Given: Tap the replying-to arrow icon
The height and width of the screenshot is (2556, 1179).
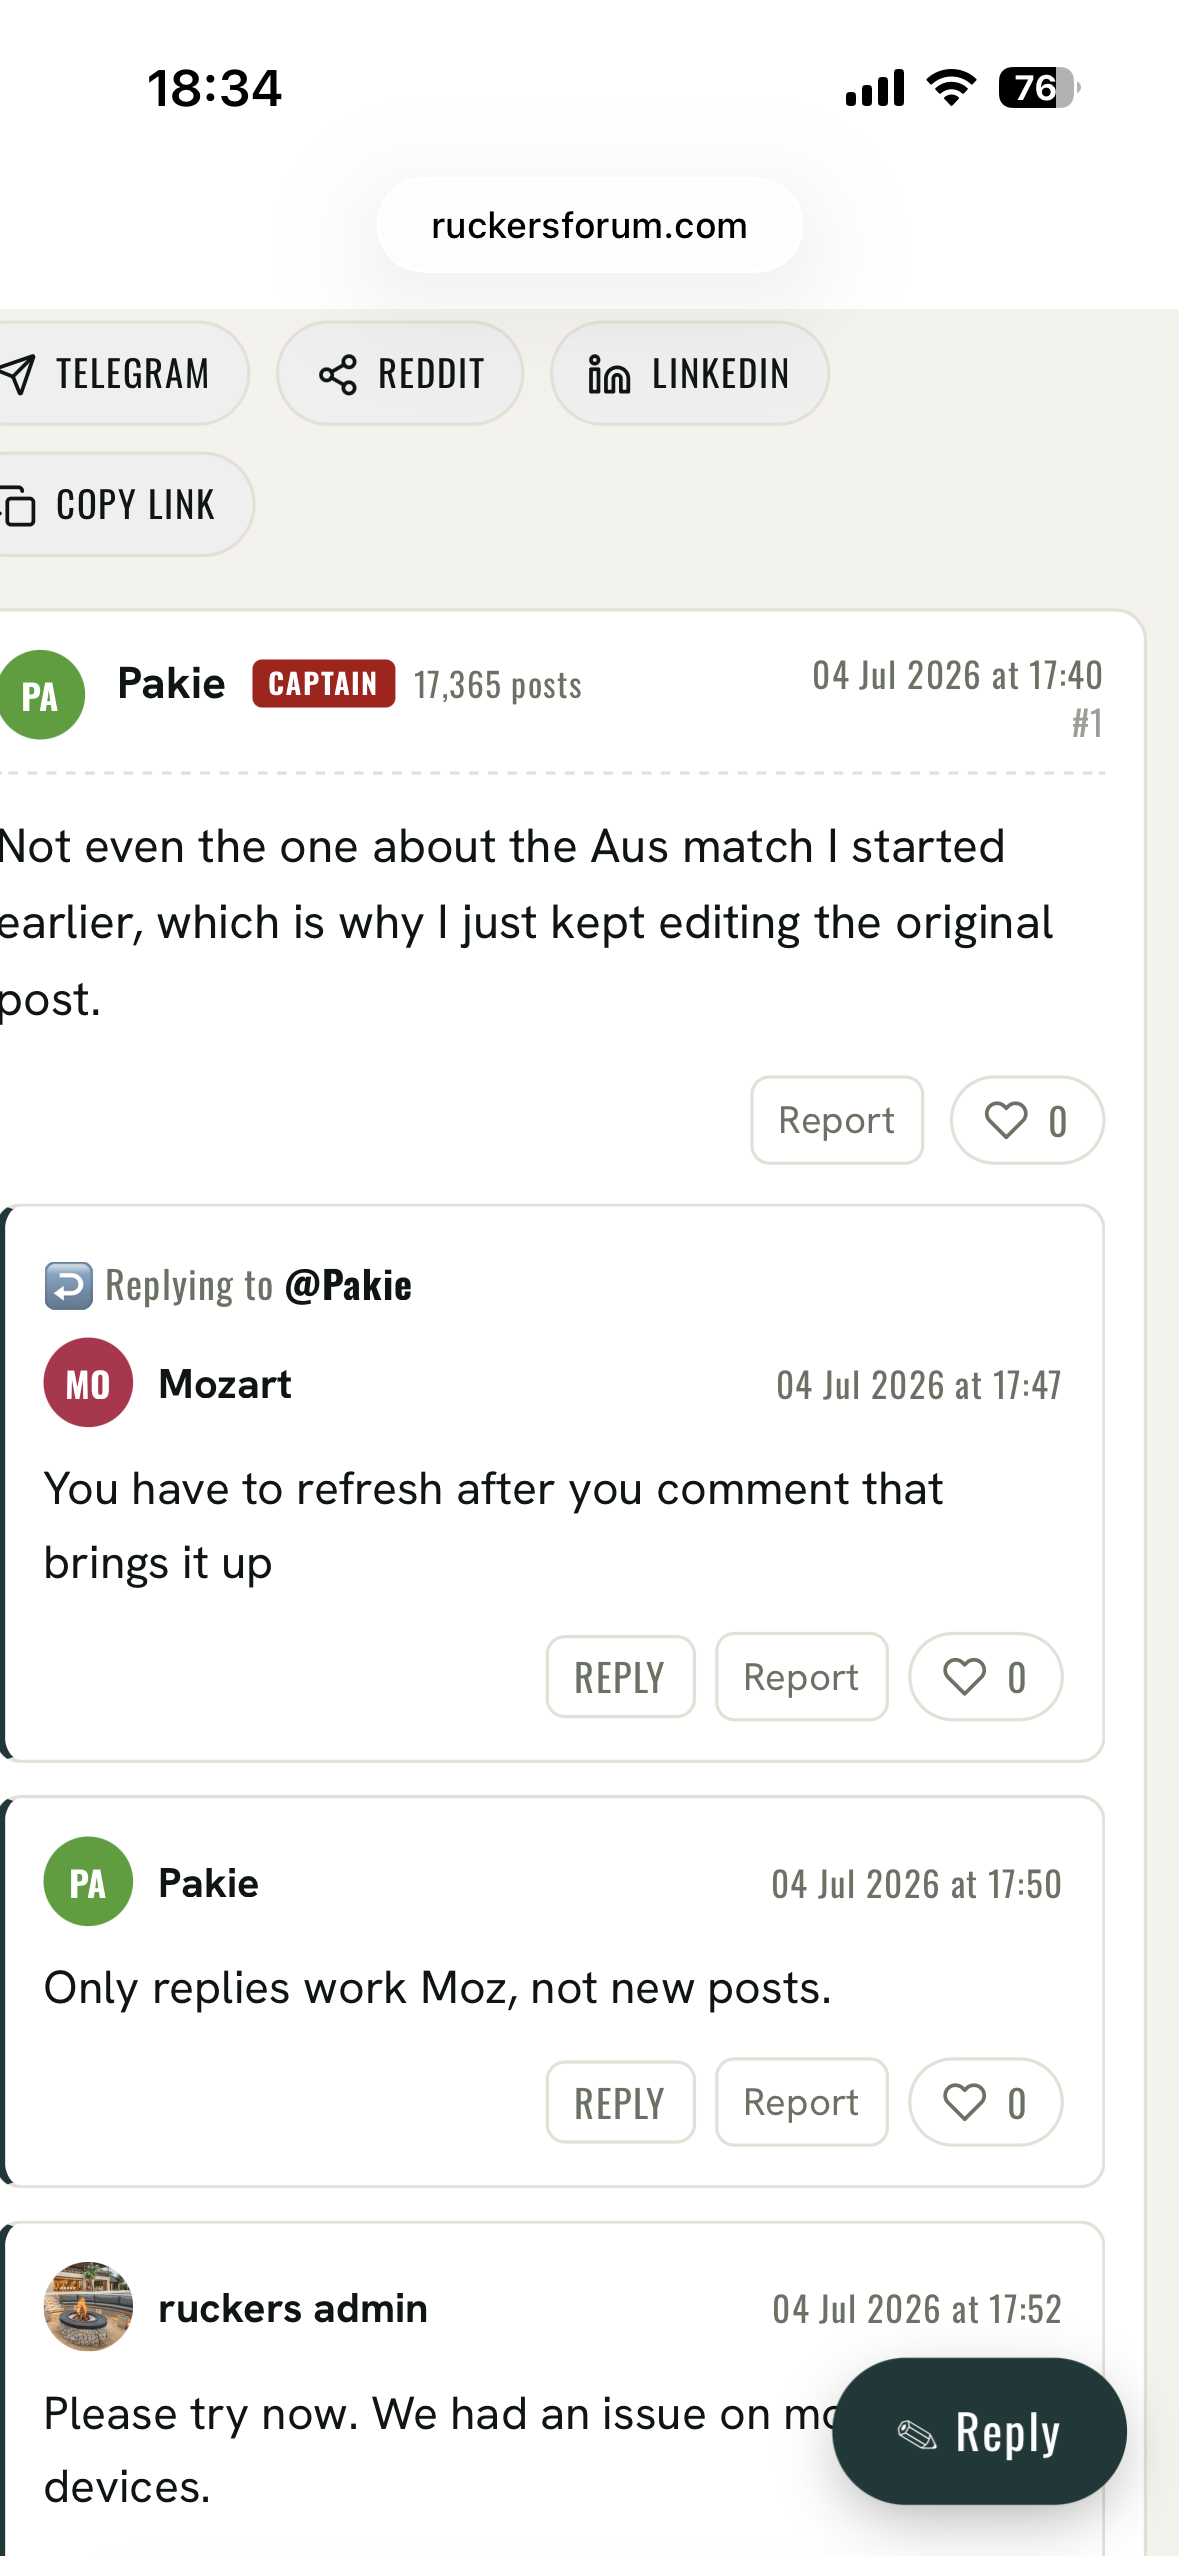Looking at the screenshot, I should point(68,1286).
